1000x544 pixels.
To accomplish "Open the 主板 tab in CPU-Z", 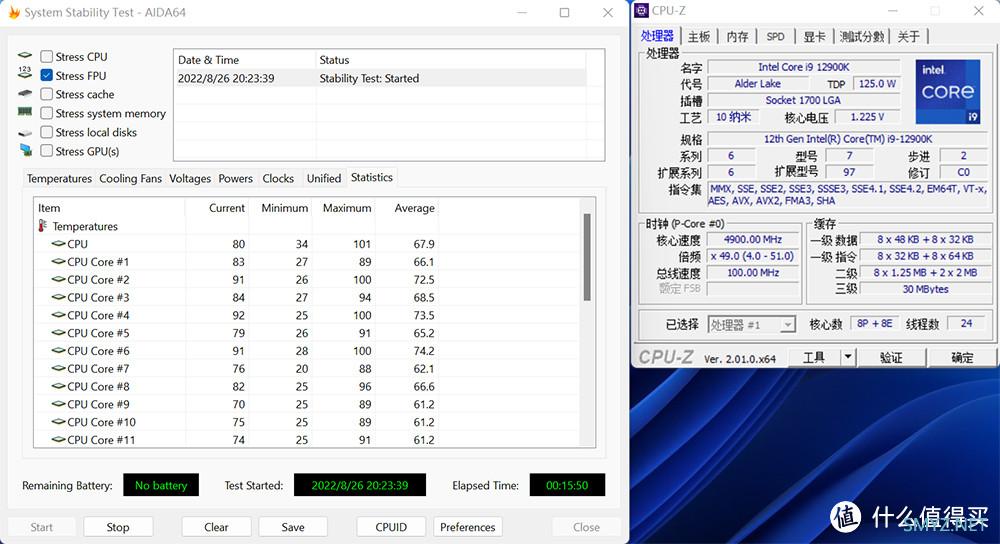I will pyautogui.click(x=698, y=36).
